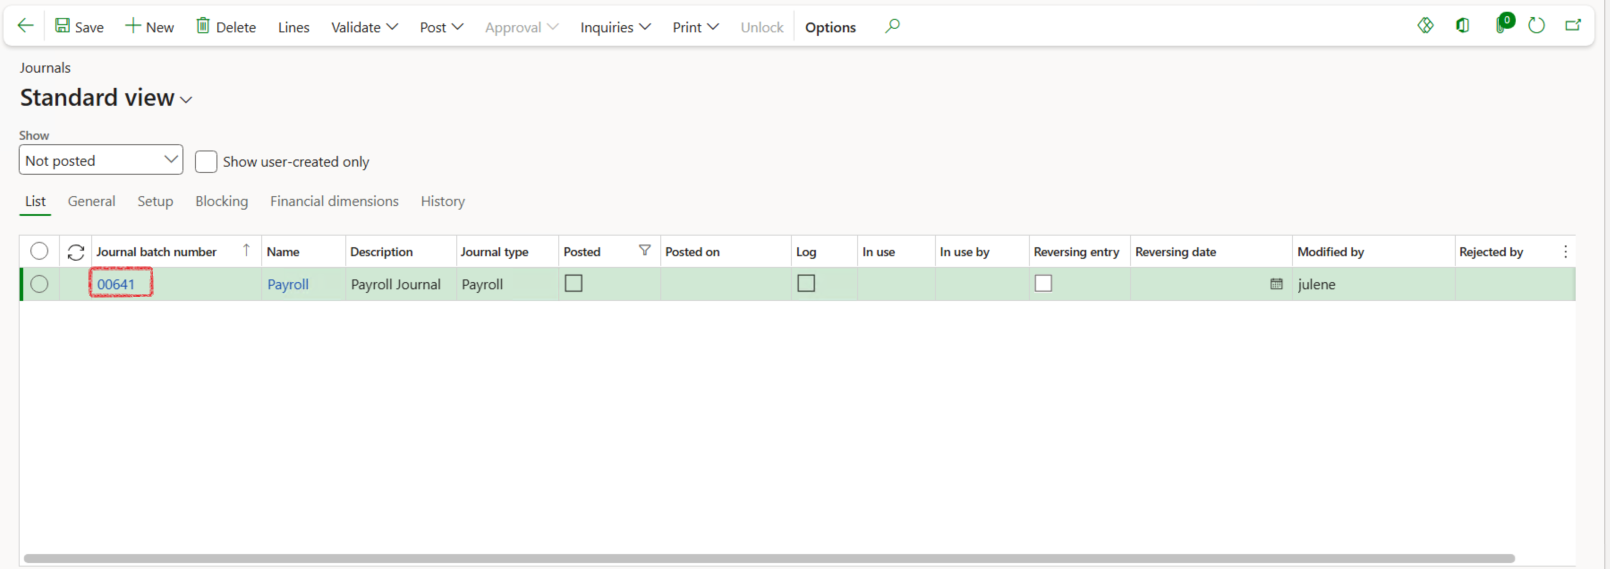Toggle the Reversing entry checkbox
Image resolution: width=1610 pixels, height=569 pixels.
[x=1043, y=284]
